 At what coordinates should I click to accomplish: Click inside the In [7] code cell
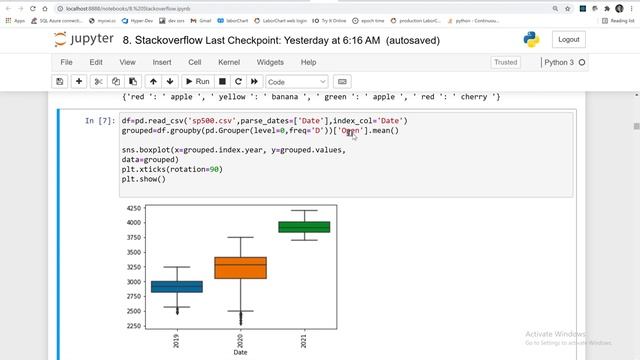pyautogui.click(x=346, y=154)
